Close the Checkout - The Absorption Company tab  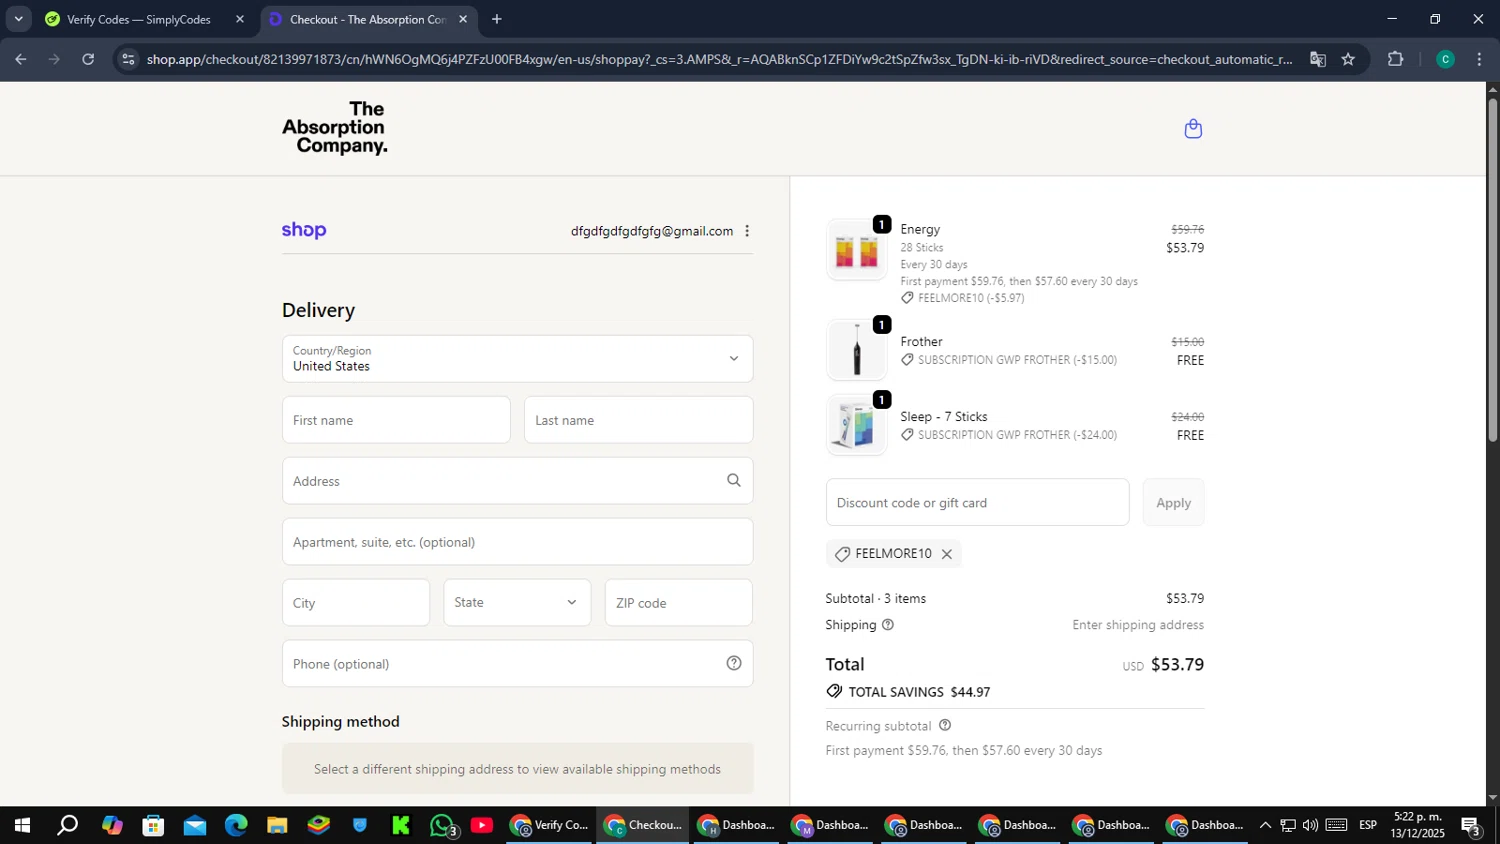click(x=463, y=19)
